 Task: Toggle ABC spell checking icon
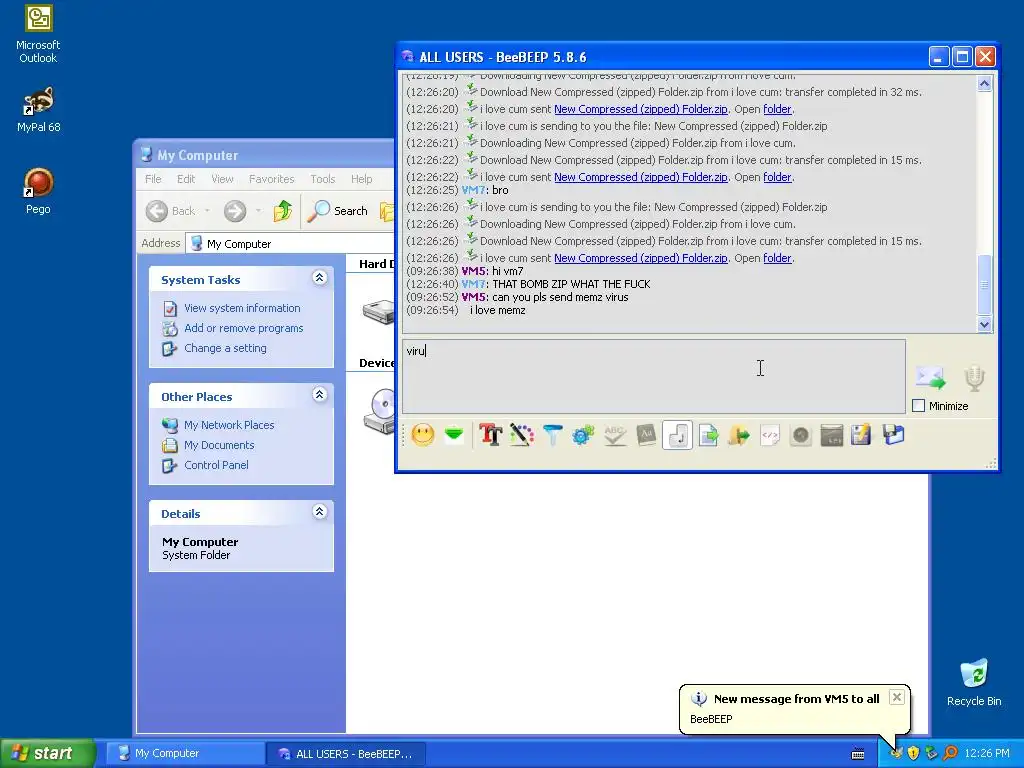pos(615,435)
